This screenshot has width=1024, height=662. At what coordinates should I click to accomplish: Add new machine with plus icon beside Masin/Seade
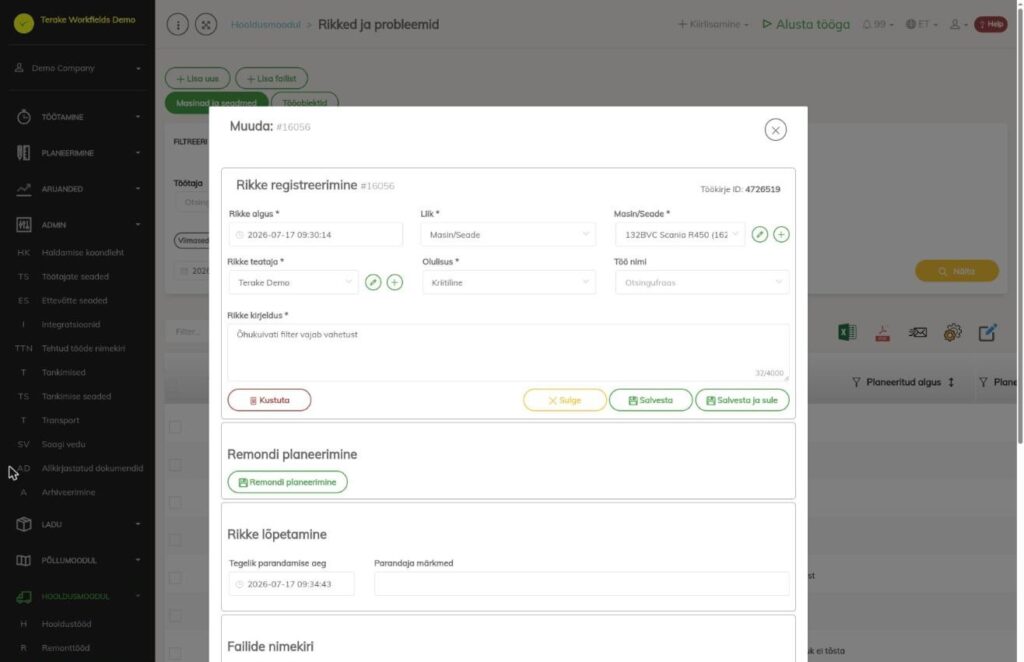781,234
